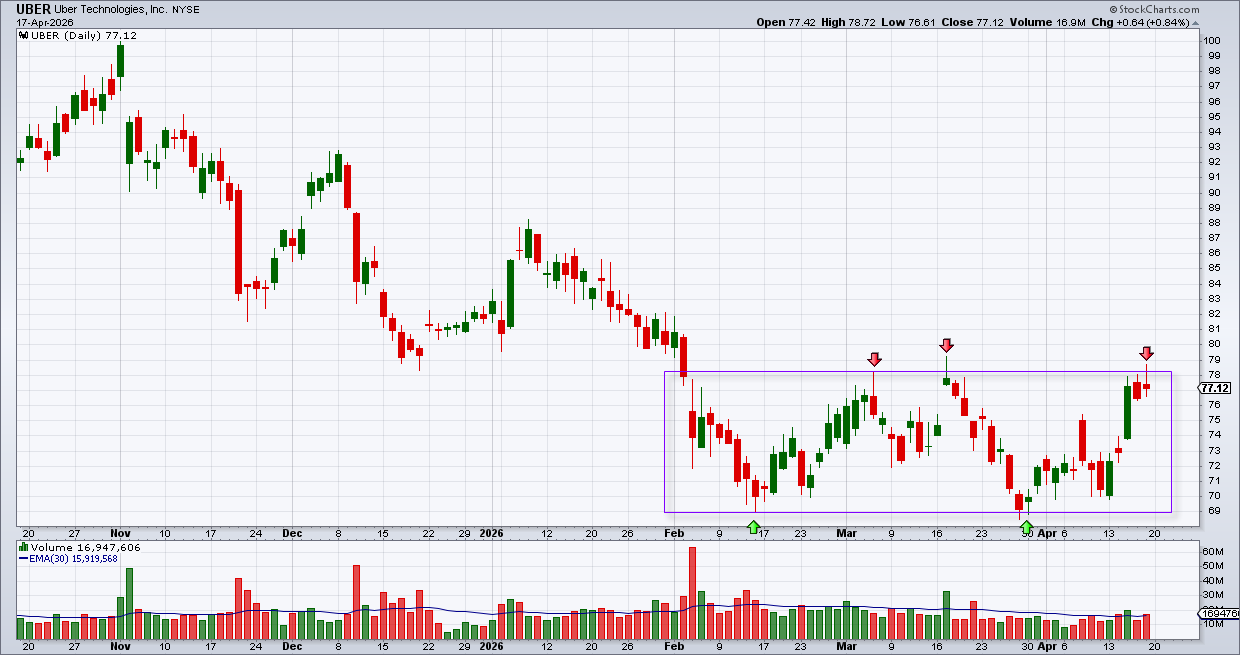Click the 10M label on the volume axis

1213,624
